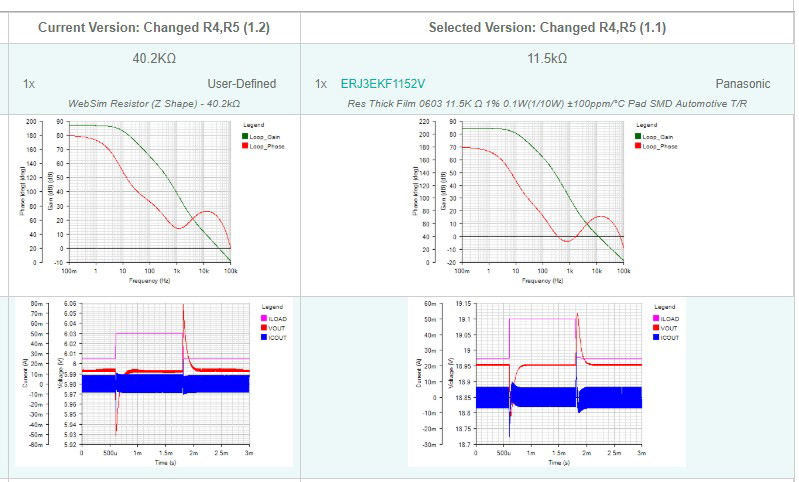Screen dimensions: 799x482
Task: Click Time (s) axis label on left transient plot
Action: 166,463
